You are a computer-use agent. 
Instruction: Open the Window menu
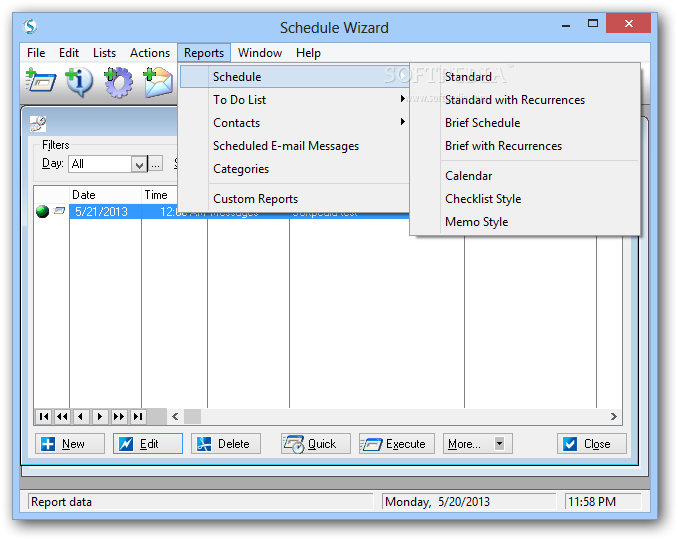260,53
